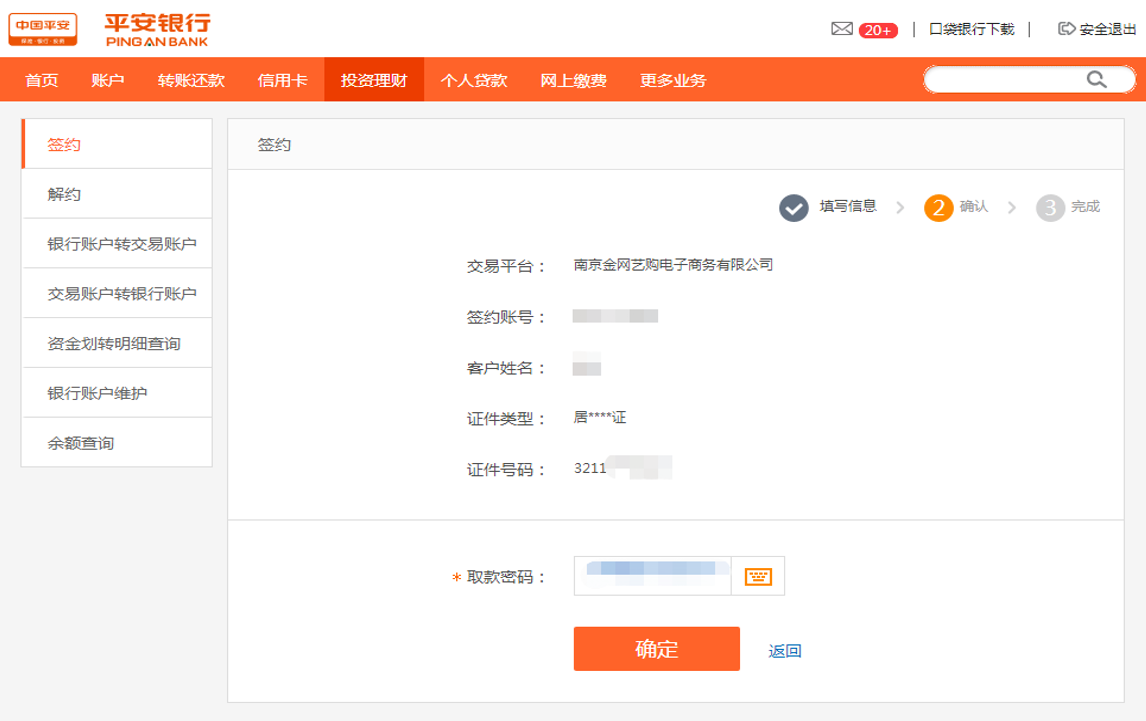Click the 交易平台 label

tap(506, 266)
